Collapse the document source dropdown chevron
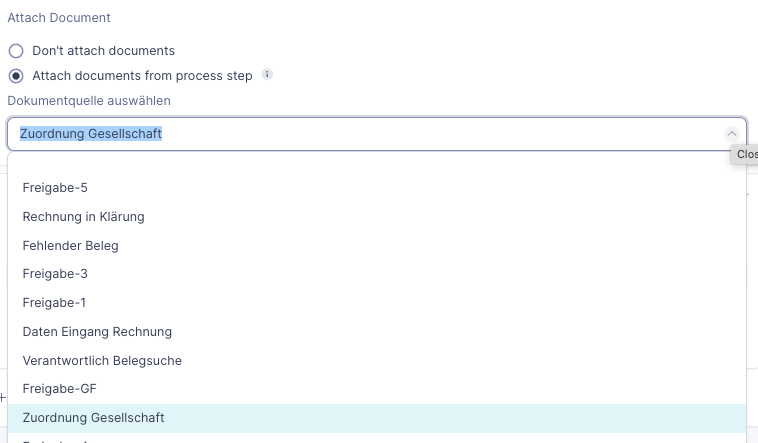The width and height of the screenshot is (758, 443). tap(731, 134)
